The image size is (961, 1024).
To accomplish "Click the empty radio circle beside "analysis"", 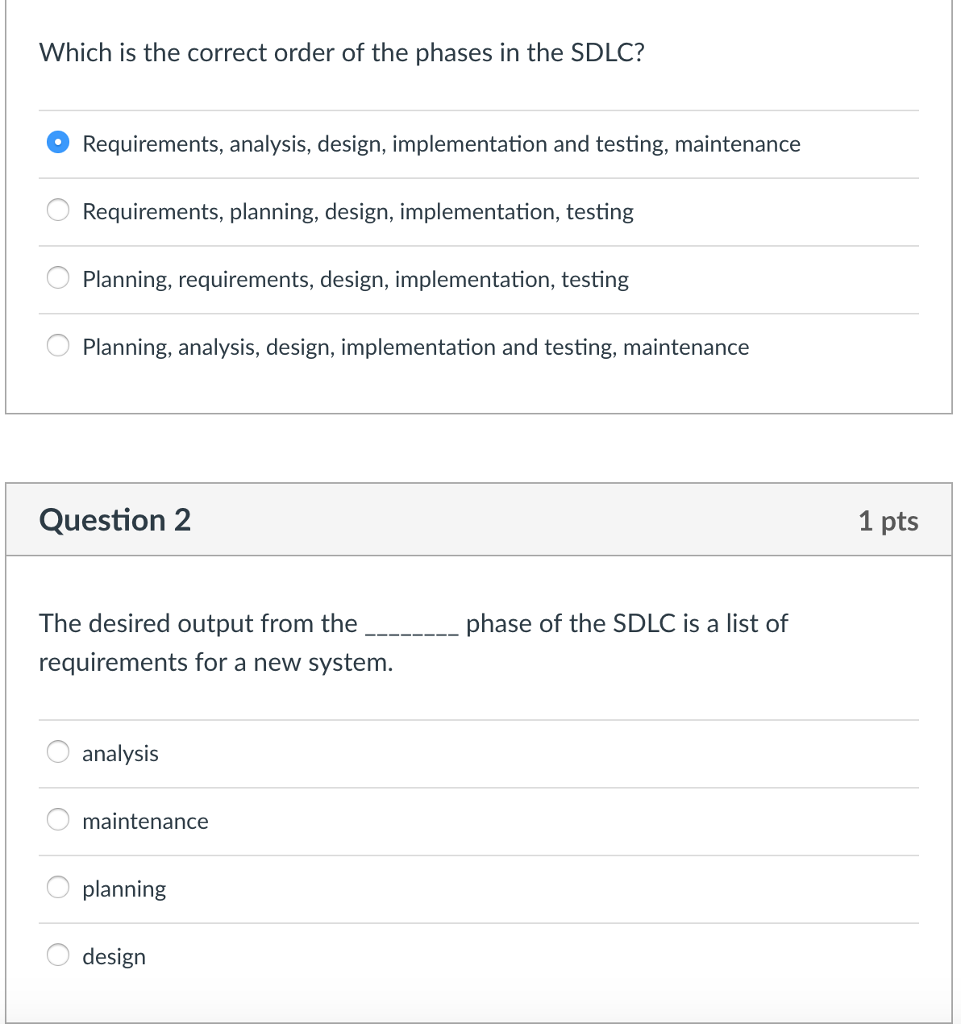I will pyautogui.click(x=57, y=751).
